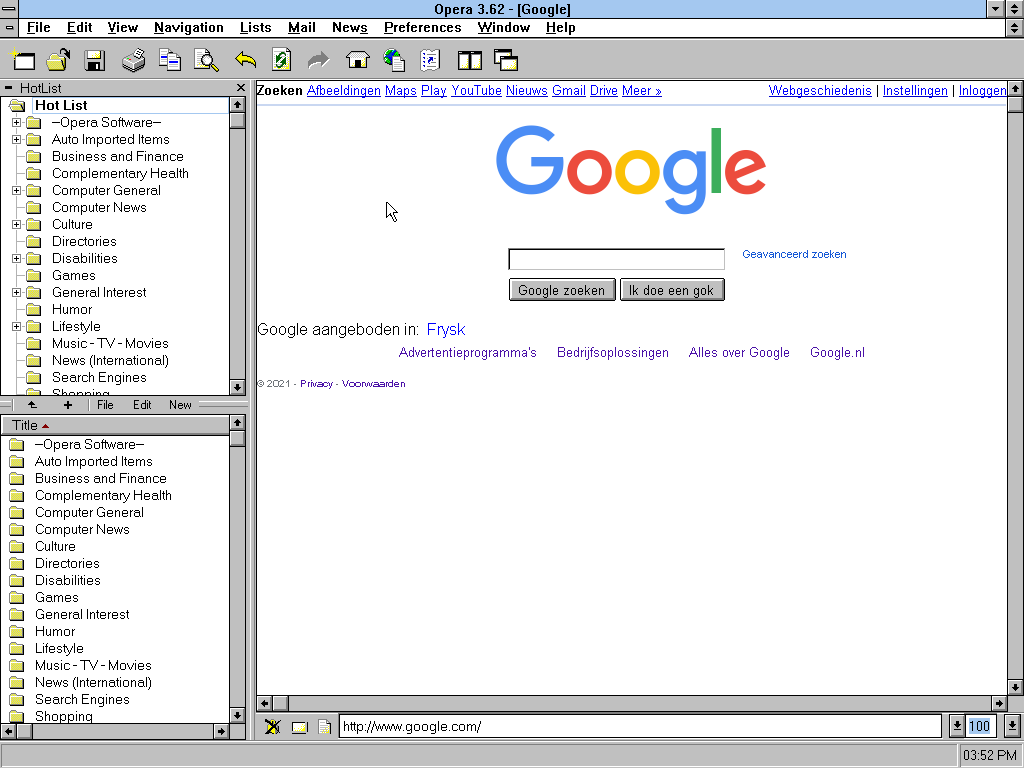Click the Save floppy disk icon

(x=95, y=60)
